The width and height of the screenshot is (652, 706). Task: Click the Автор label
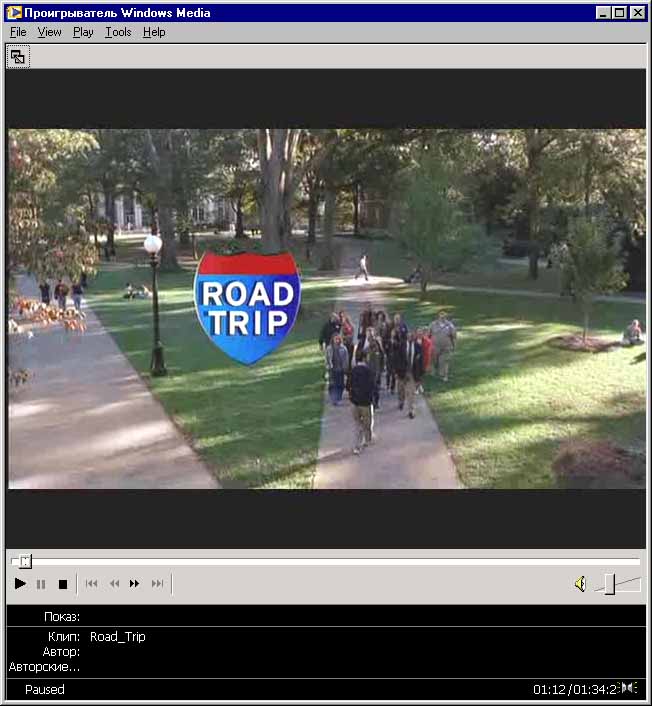pyautogui.click(x=61, y=652)
